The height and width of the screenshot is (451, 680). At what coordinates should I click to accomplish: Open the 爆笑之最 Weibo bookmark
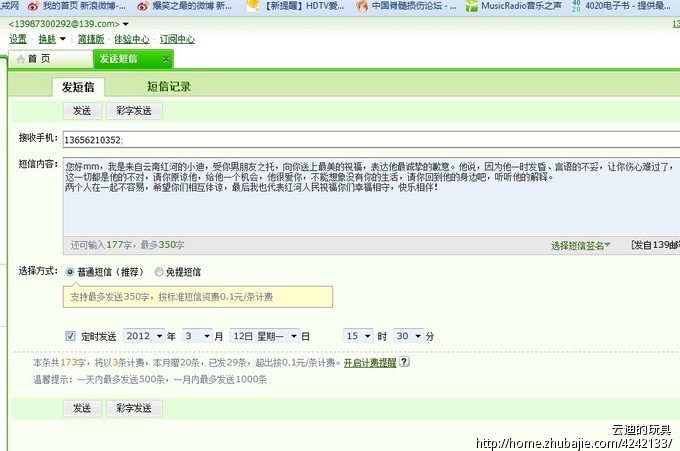[x=184, y=6]
